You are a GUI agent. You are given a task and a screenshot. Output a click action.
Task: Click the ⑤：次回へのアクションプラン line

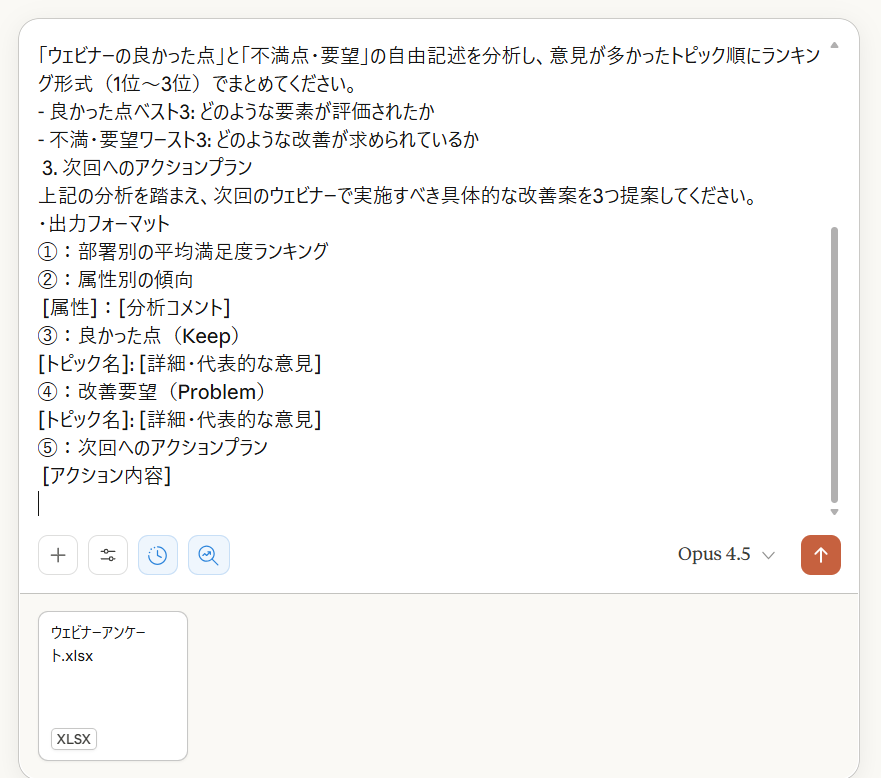click(153, 447)
